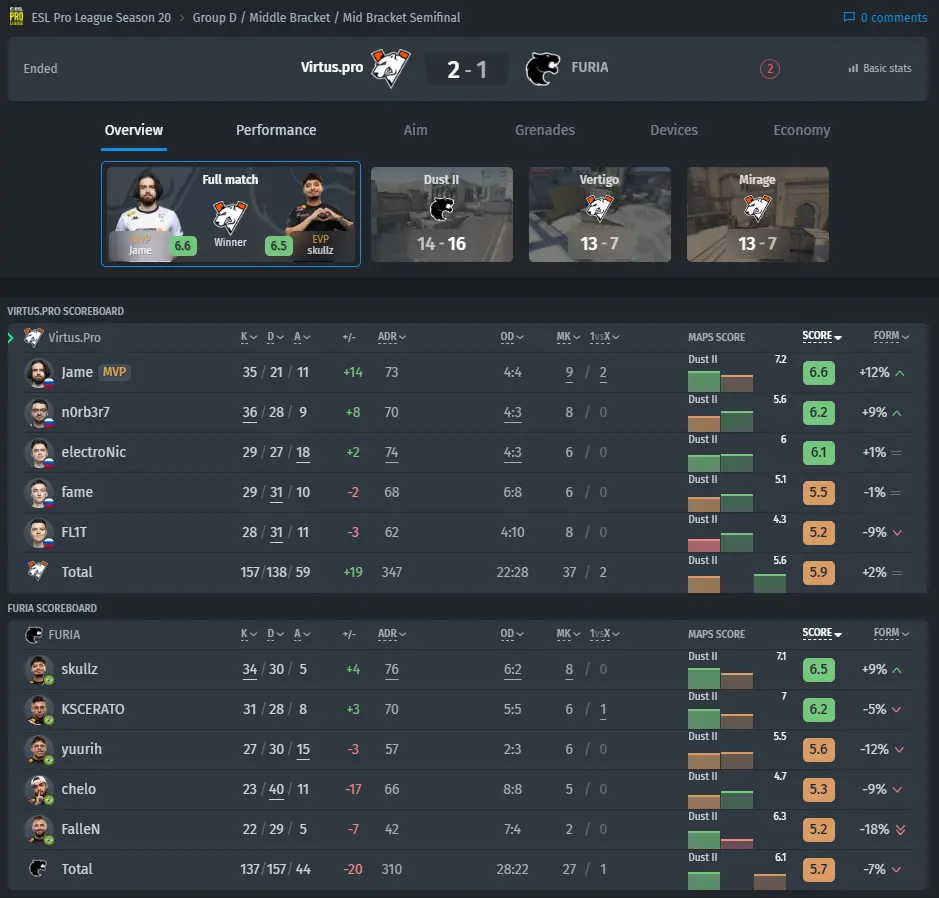This screenshot has height=898, width=939.
Task: Select the Mirage 13-7 map card
Action: tap(758, 214)
